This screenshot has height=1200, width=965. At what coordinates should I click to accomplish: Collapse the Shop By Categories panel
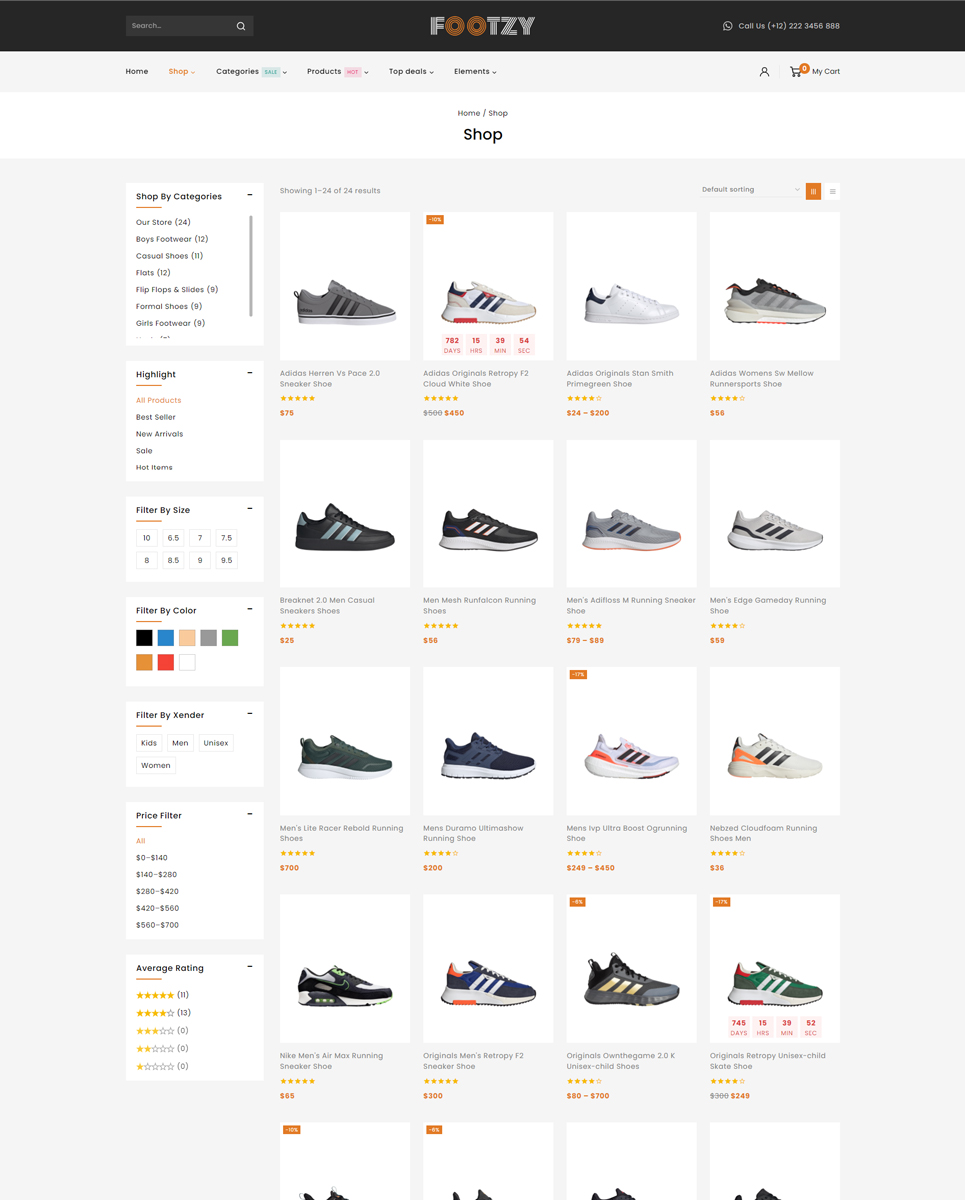250,196
